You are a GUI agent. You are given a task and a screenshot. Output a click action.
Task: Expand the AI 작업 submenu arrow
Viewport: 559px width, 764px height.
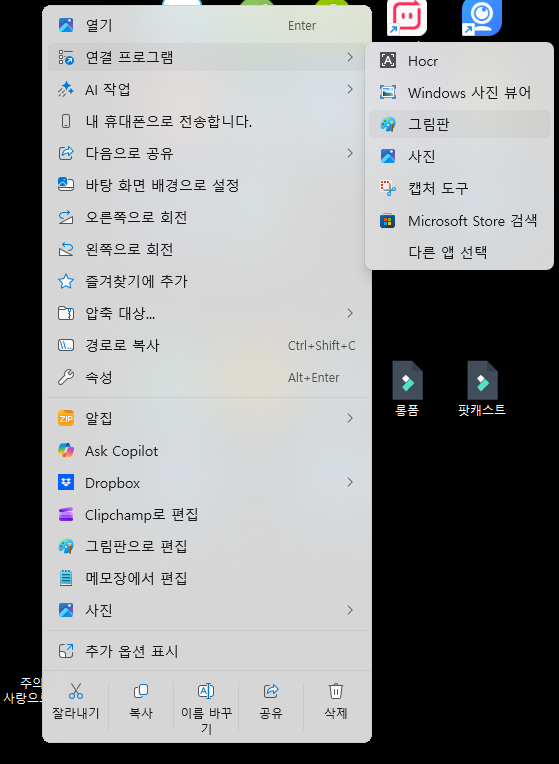click(350, 89)
